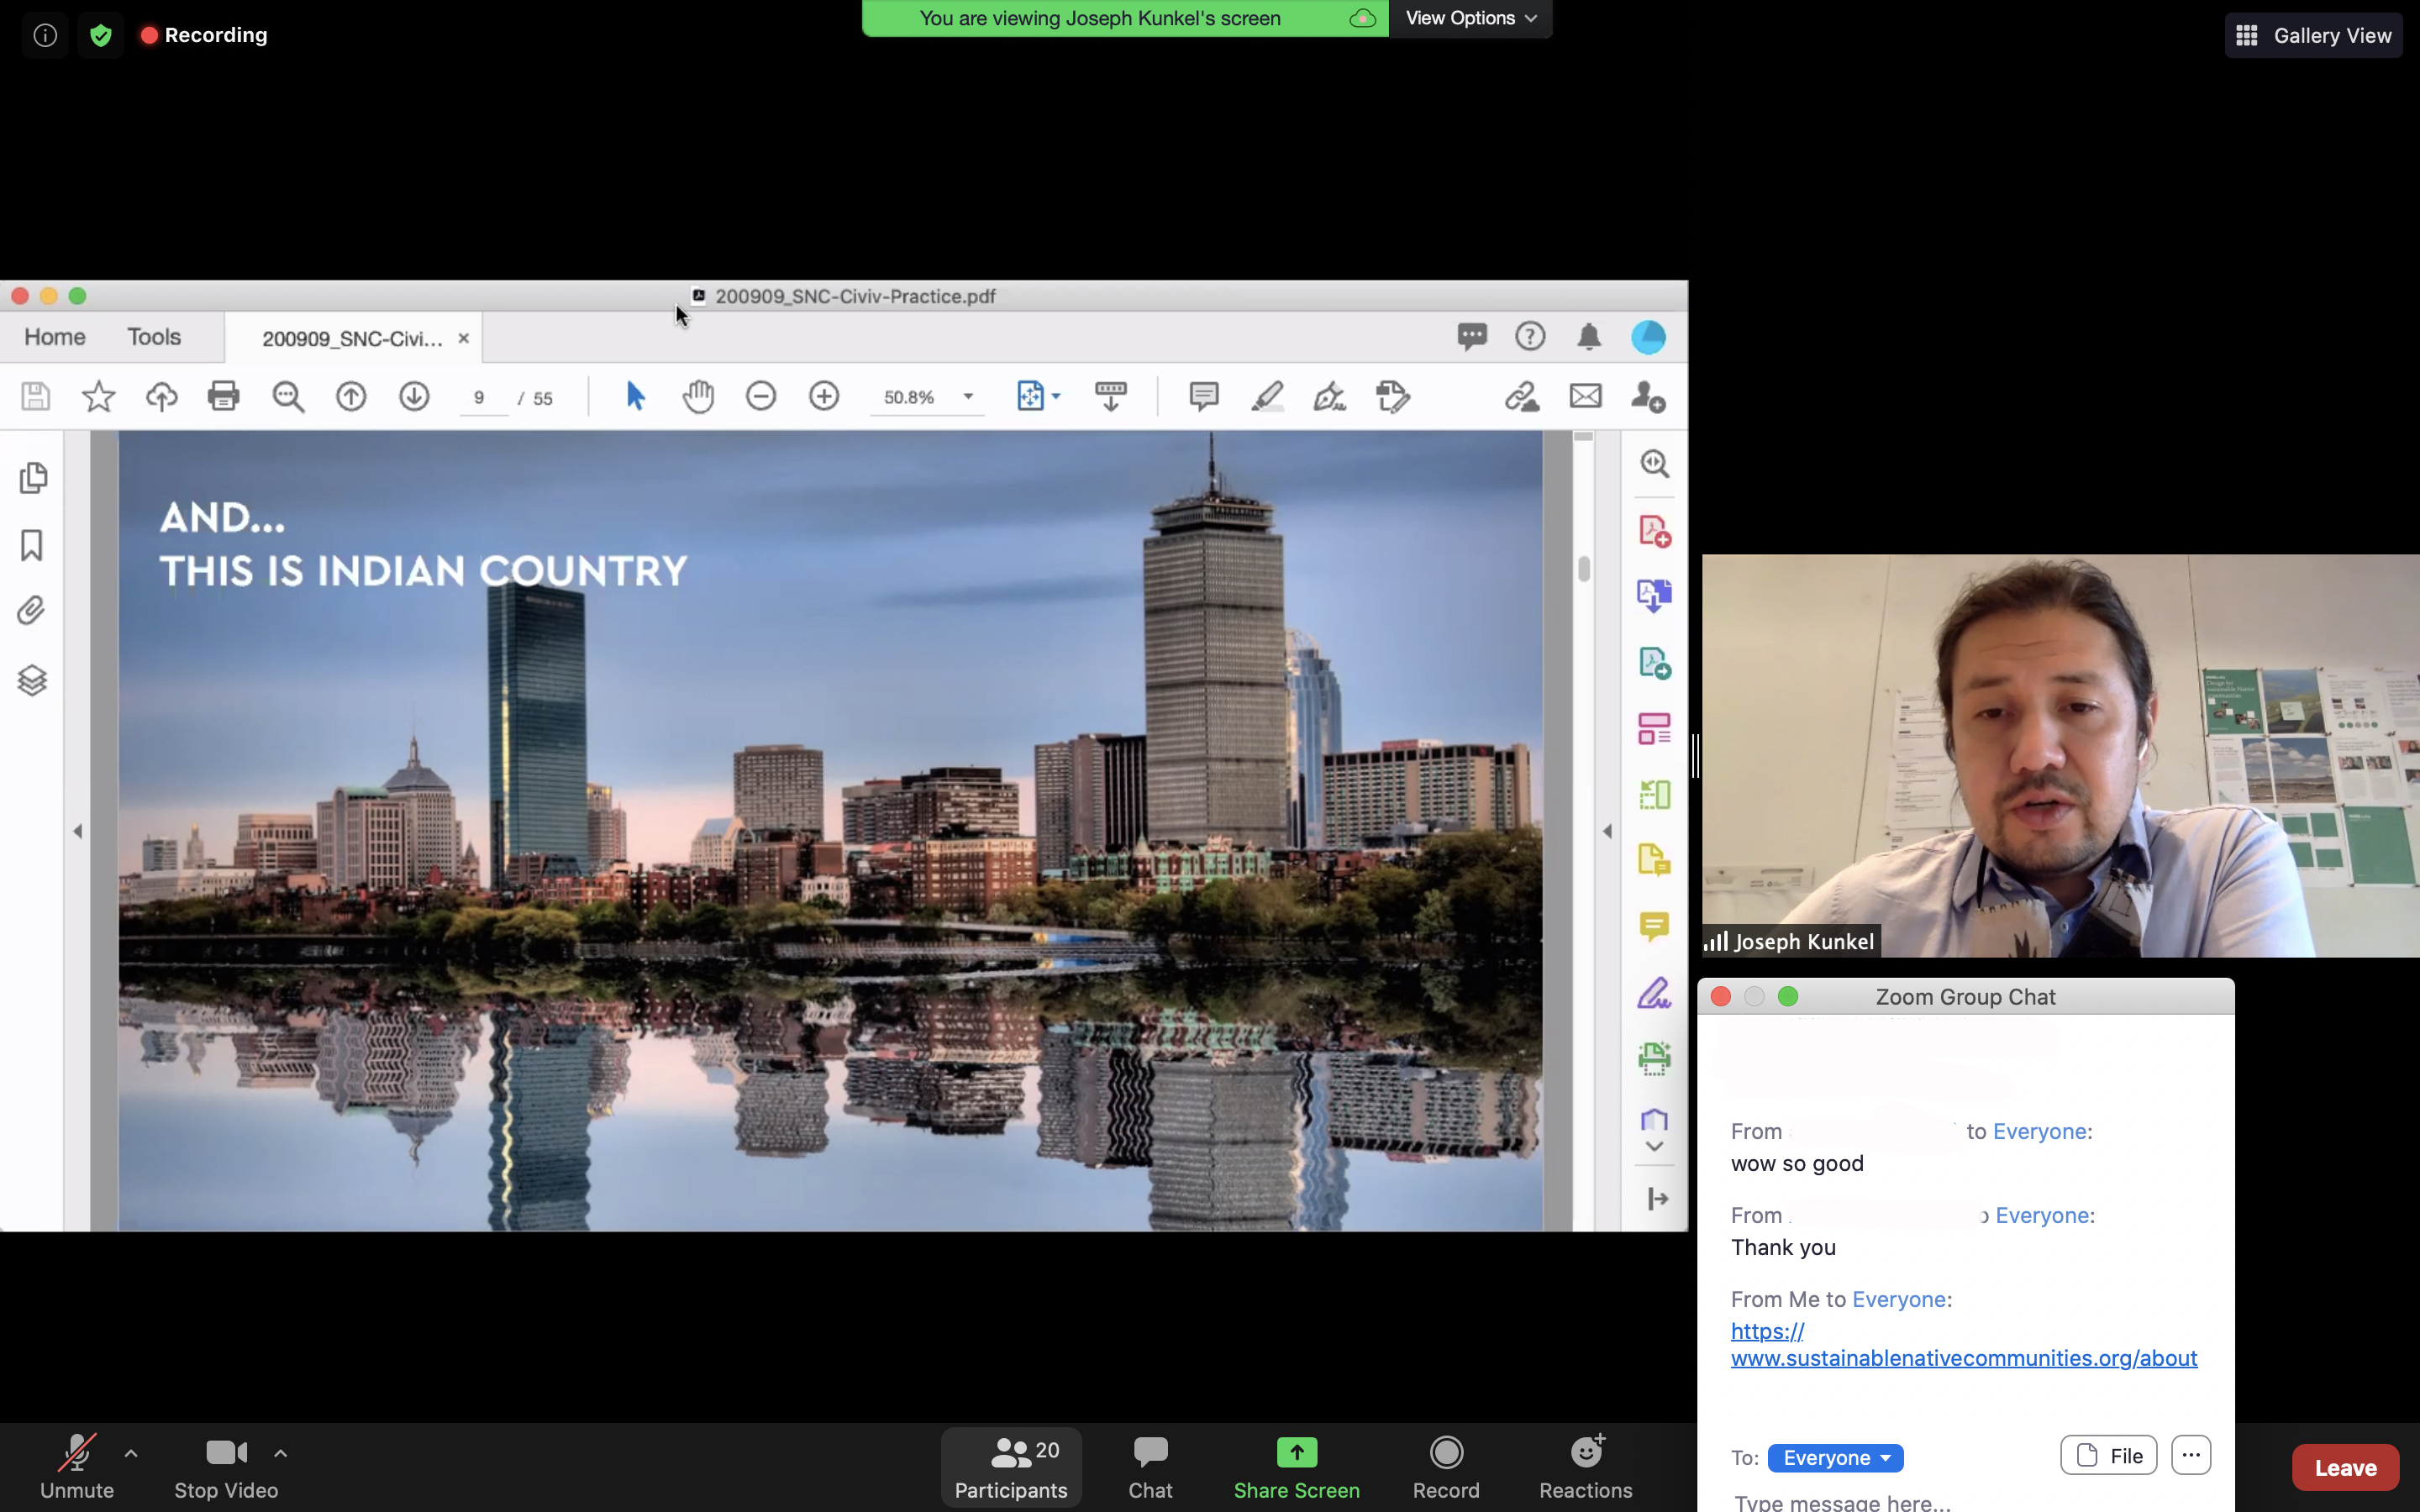Open Acrobat notifications bell
This screenshot has height=1512, width=2420.
[x=1589, y=337]
